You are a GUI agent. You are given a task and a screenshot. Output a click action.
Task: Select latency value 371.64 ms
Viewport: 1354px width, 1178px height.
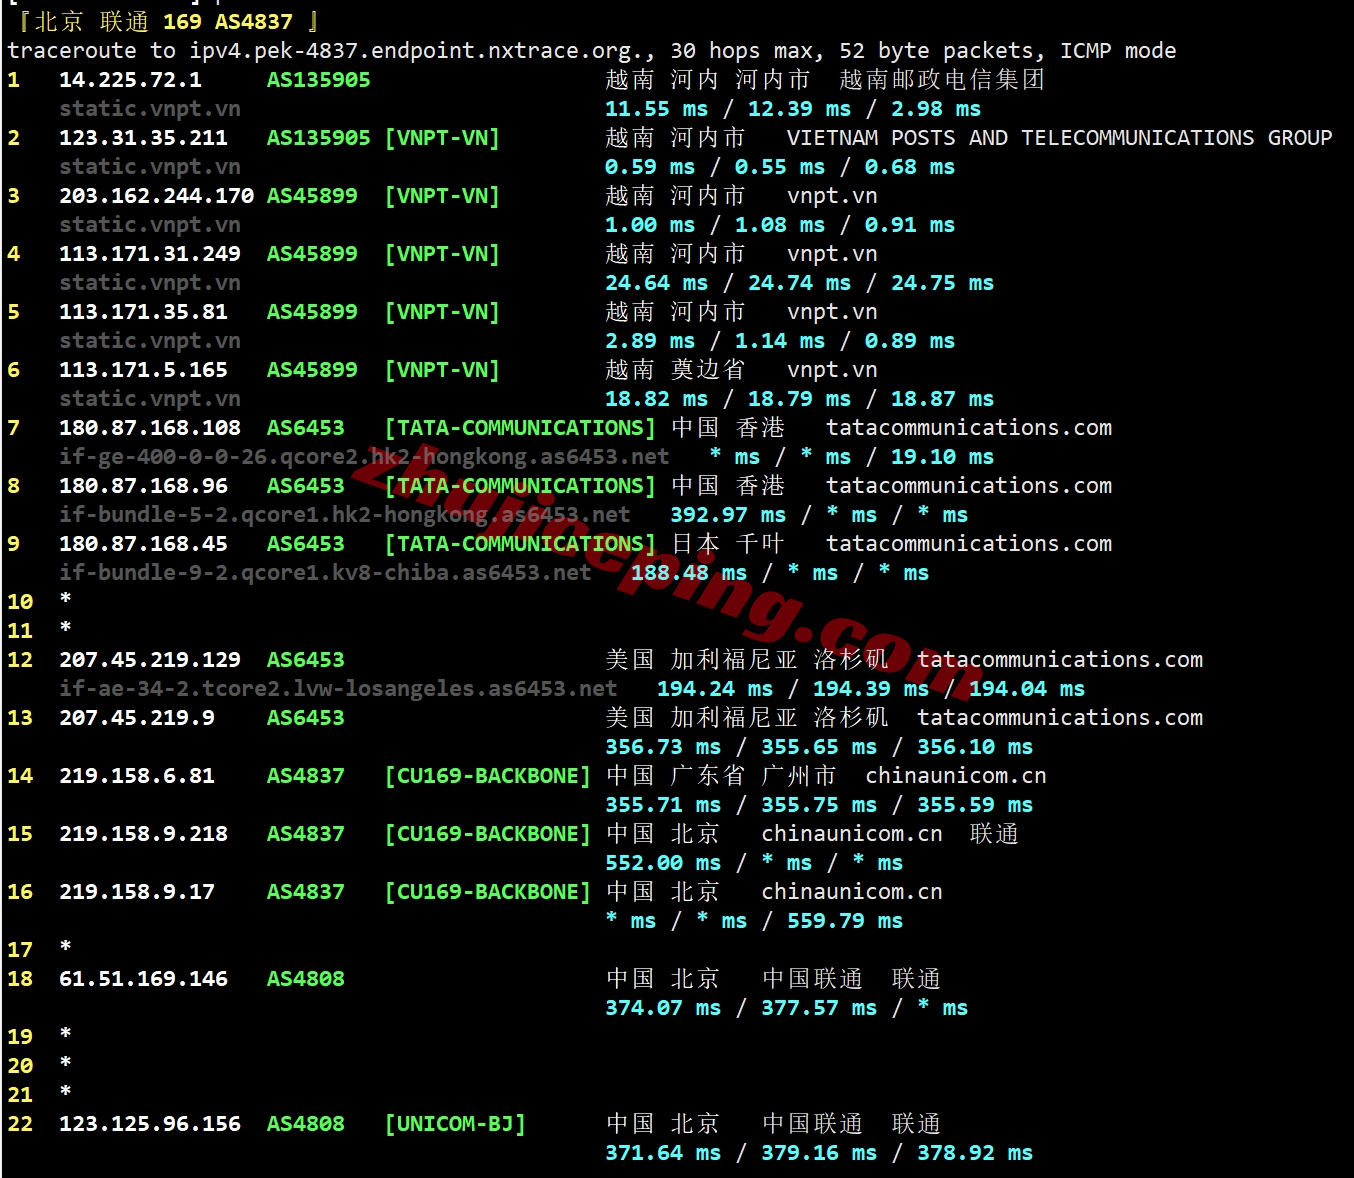[x=663, y=1153]
